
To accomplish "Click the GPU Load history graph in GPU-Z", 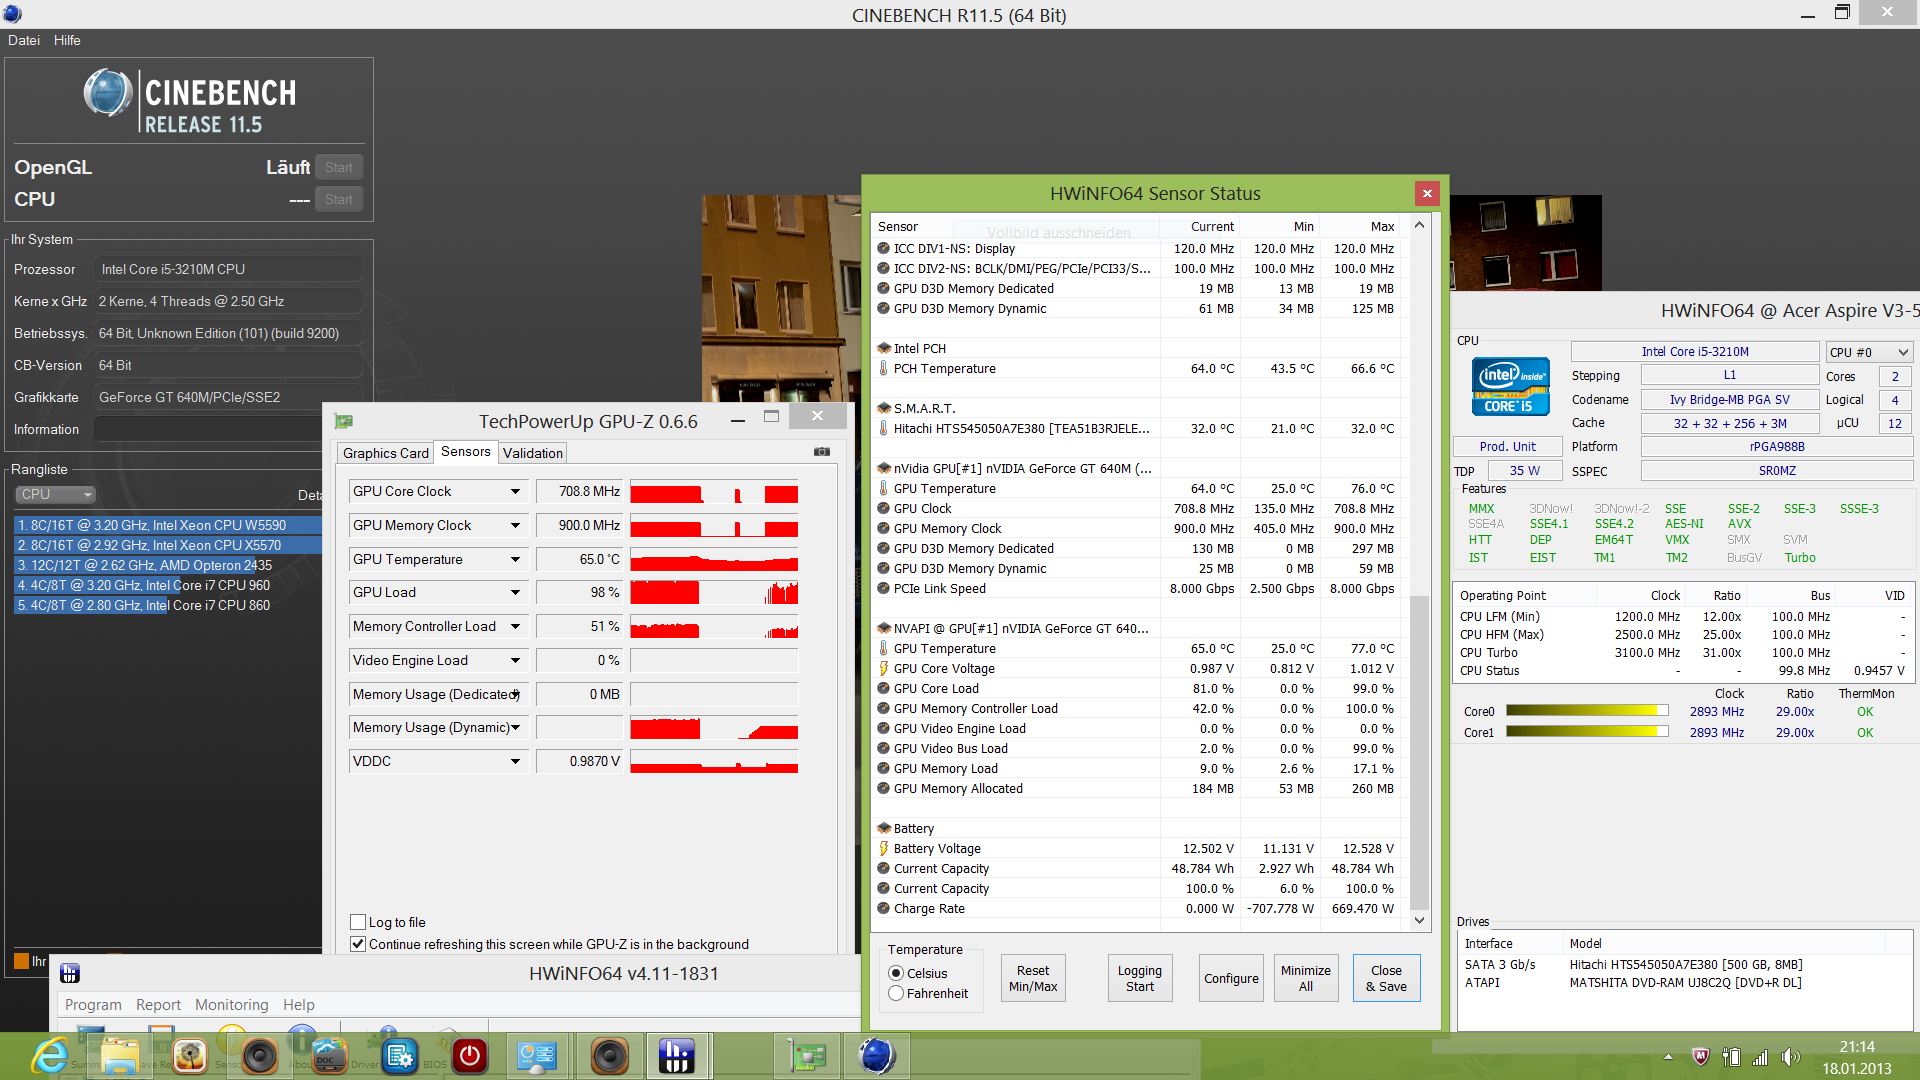I will [714, 592].
